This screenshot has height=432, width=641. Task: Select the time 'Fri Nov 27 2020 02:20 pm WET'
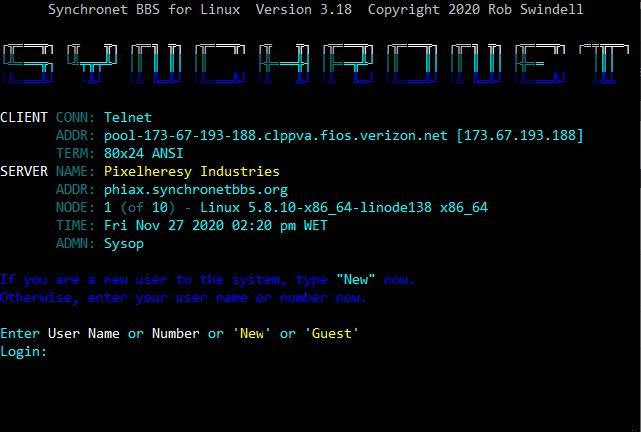(215, 226)
